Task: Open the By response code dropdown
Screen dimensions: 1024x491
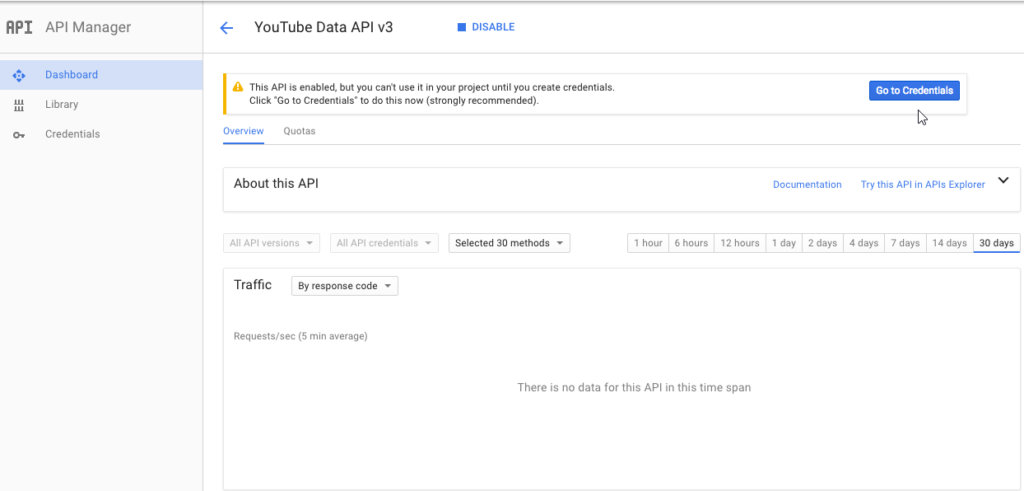Action: pos(344,286)
